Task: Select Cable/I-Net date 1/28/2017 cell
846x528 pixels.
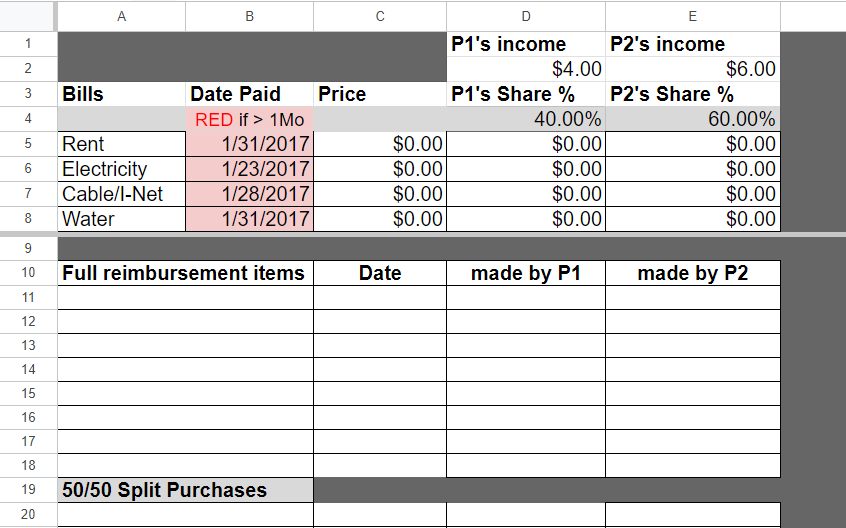Action: pos(249,193)
